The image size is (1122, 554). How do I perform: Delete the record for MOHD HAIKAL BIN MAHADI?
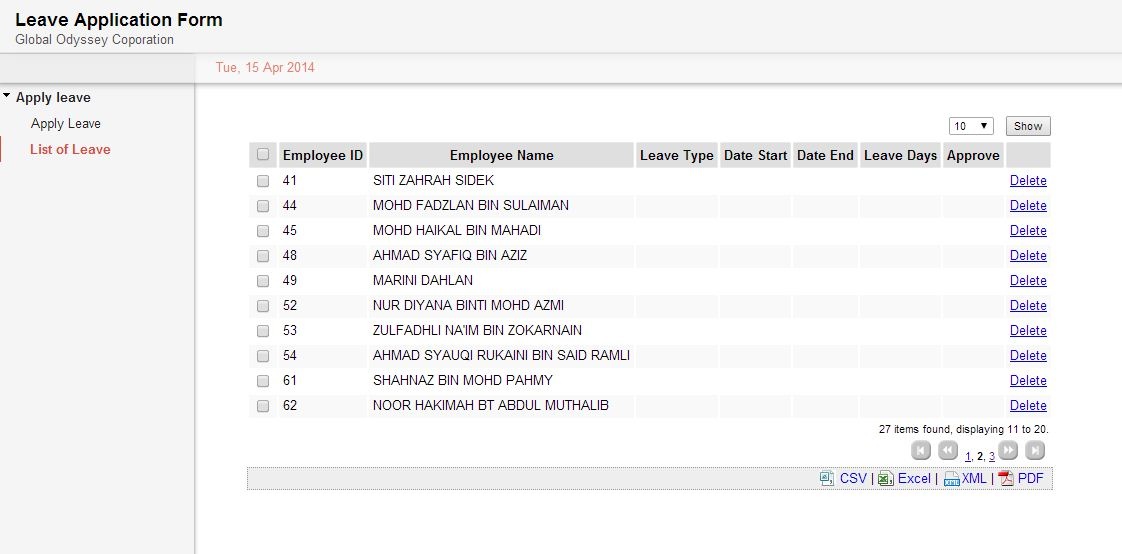(1028, 231)
